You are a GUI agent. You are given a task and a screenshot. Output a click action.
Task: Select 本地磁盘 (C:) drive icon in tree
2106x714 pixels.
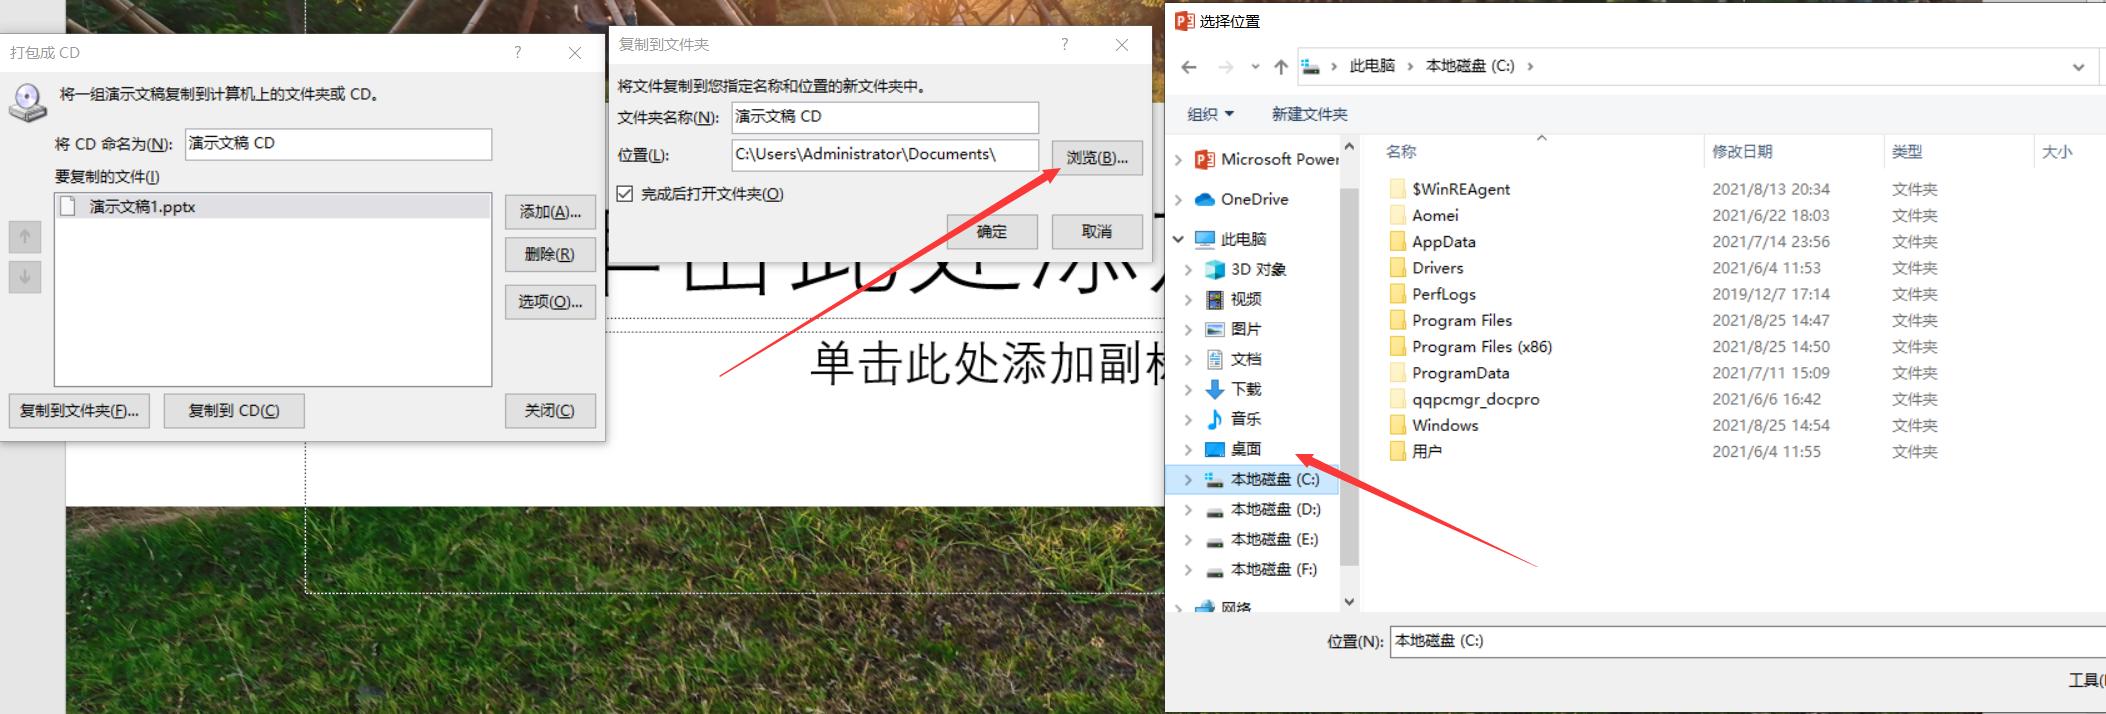(1215, 479)
